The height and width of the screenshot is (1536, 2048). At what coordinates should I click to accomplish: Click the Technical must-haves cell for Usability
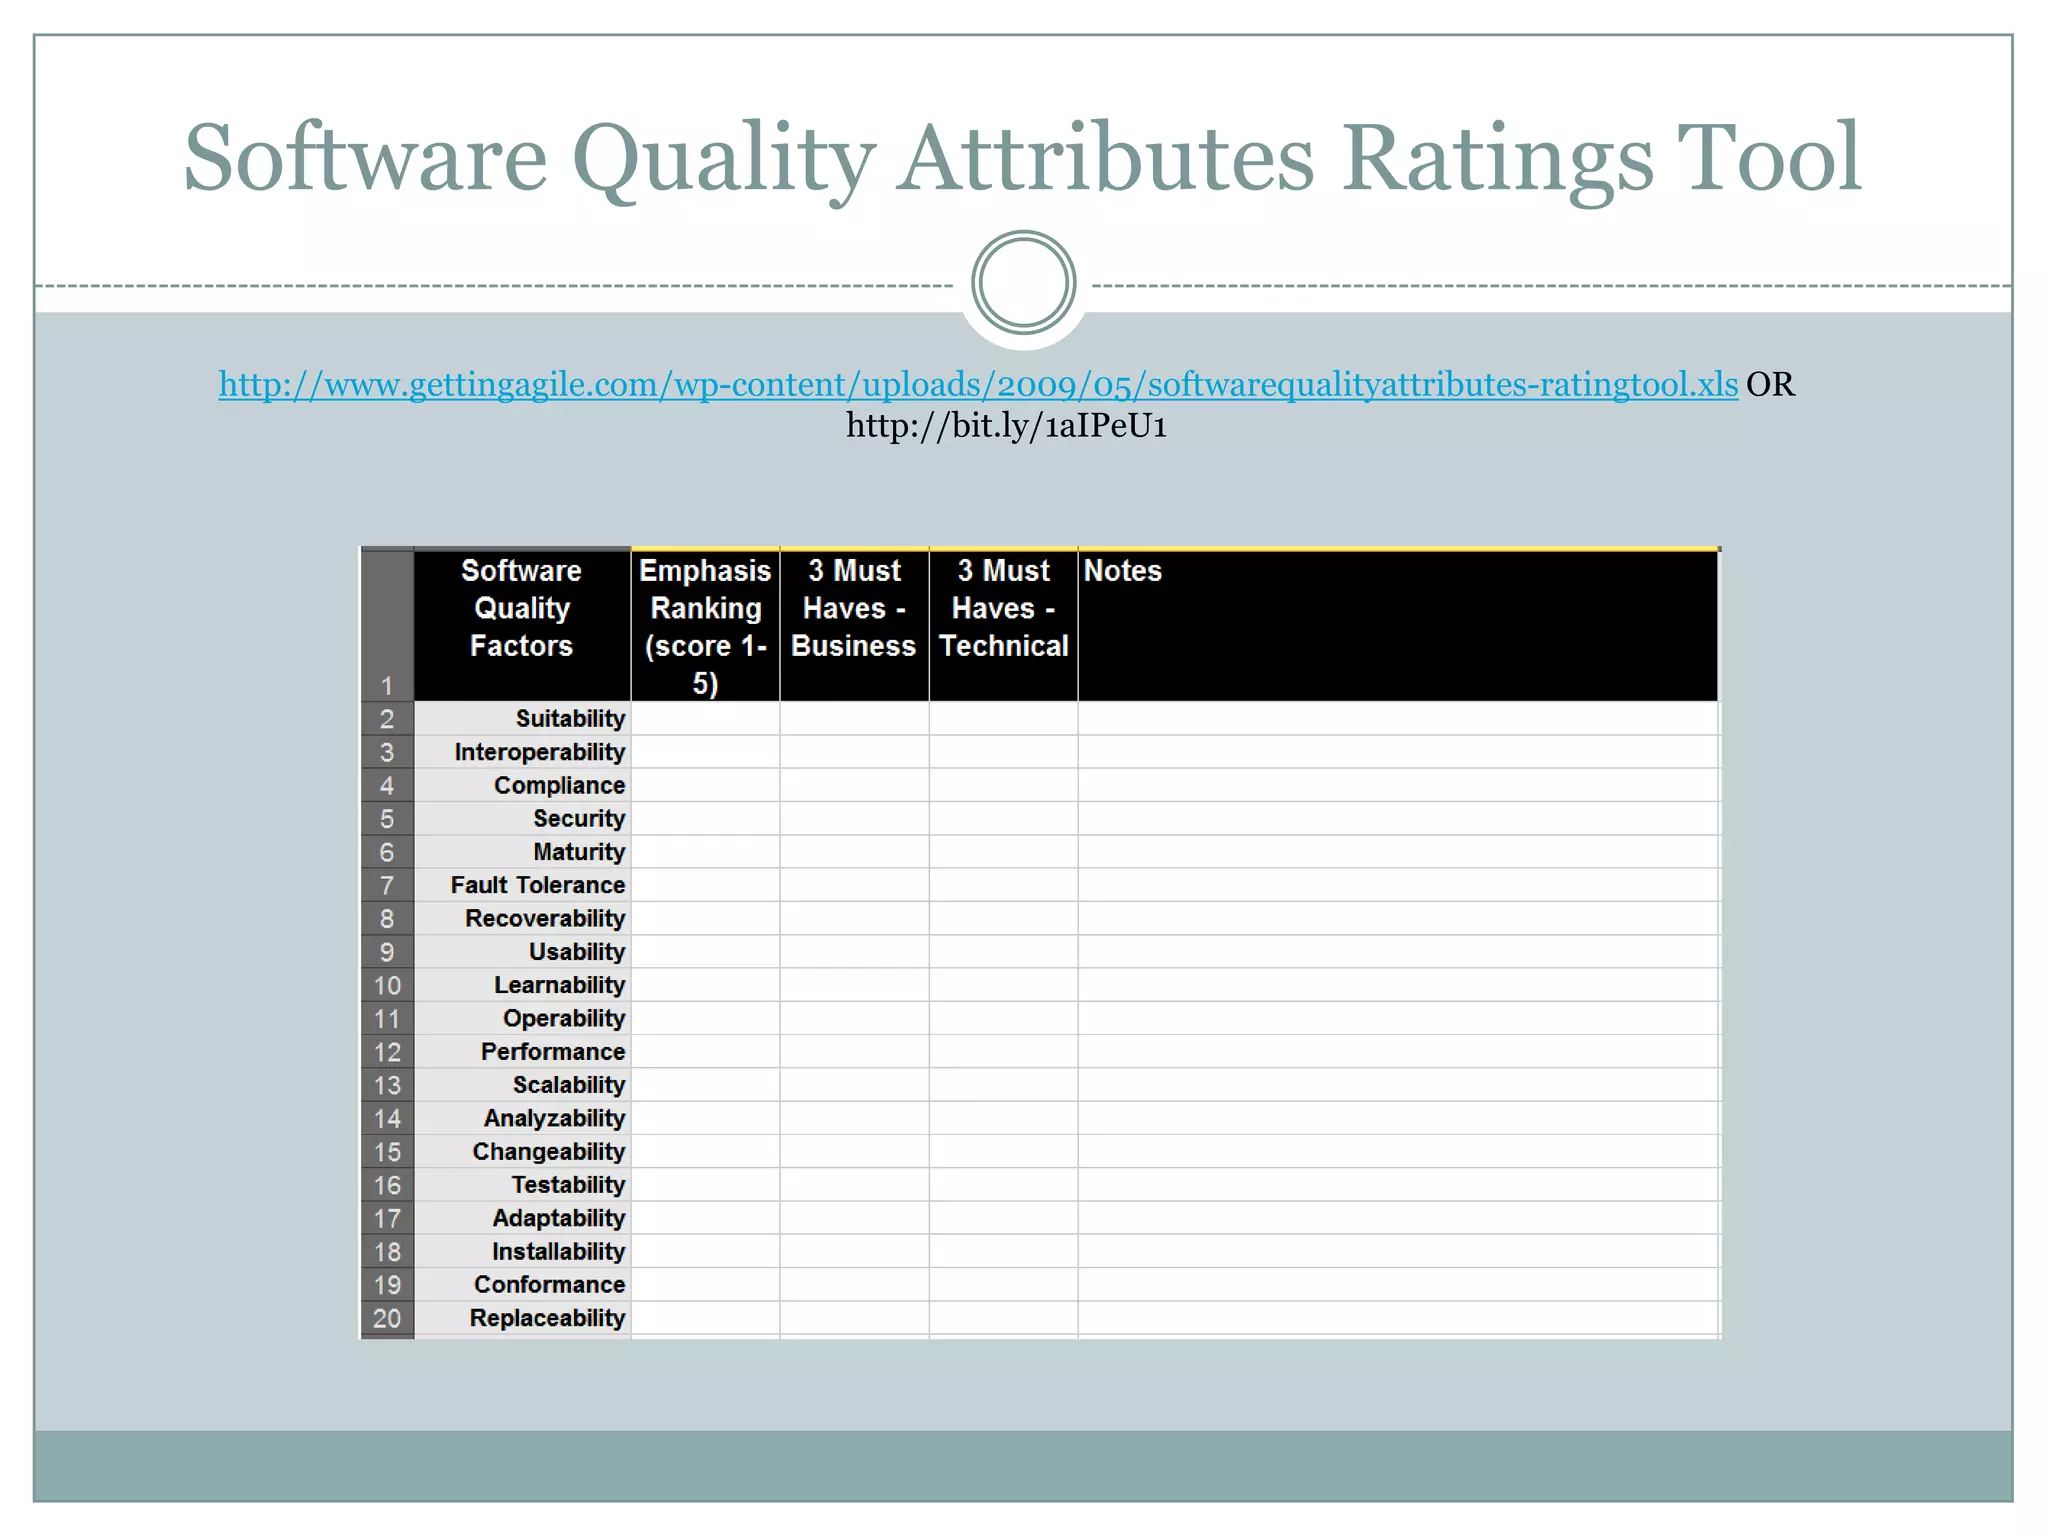click(x=1004, y=952)
